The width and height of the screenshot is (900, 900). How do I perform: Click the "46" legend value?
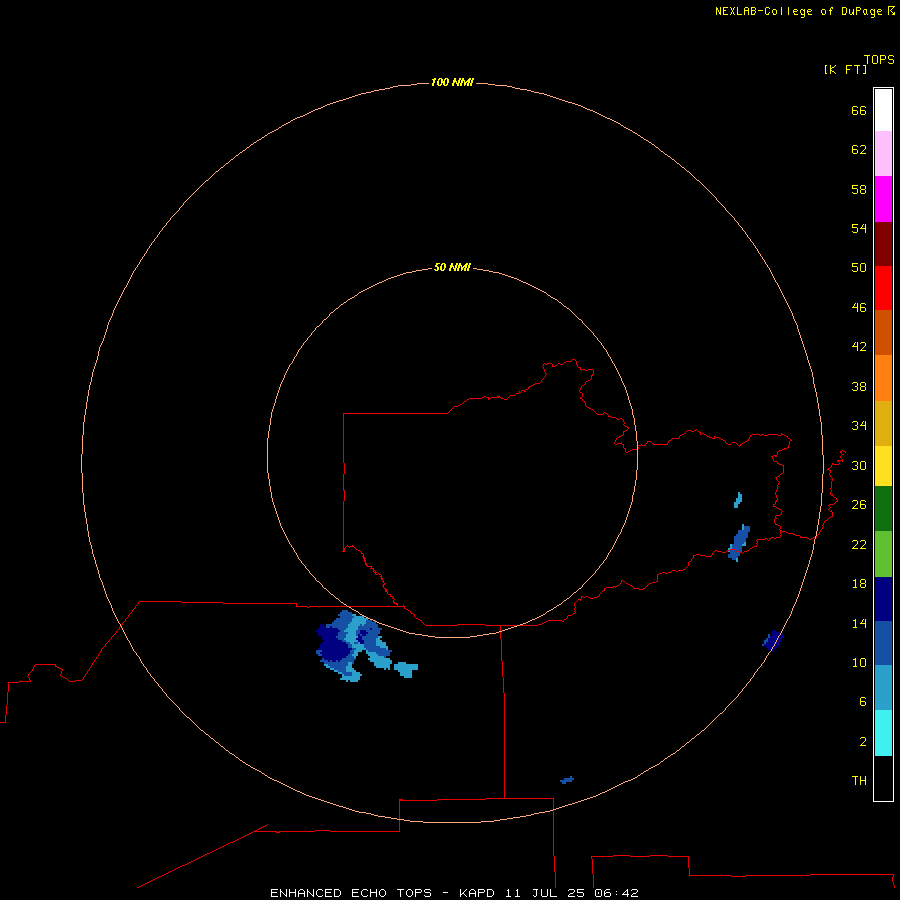coord(859,307)
